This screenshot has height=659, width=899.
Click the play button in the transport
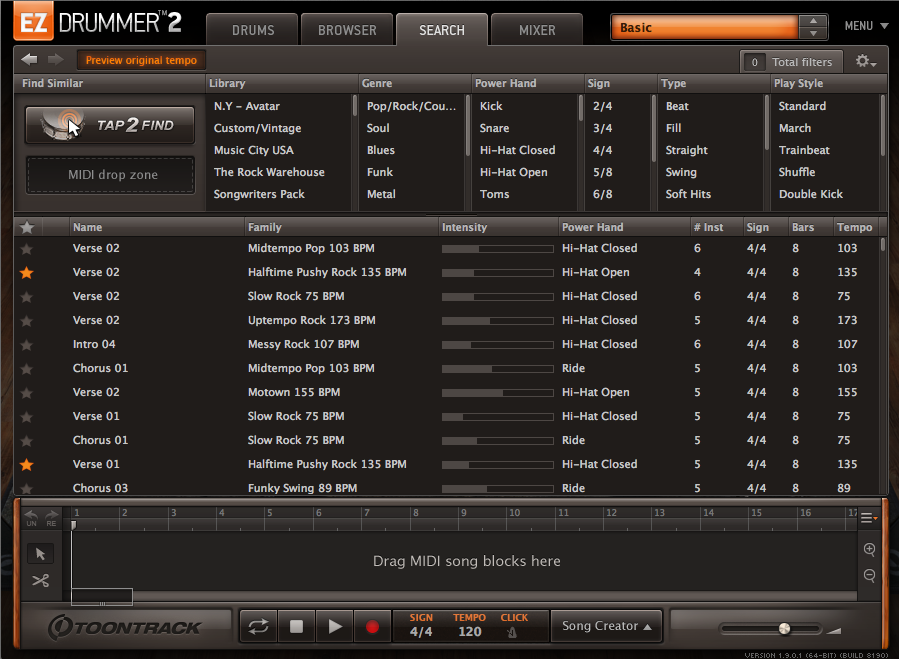334,625
